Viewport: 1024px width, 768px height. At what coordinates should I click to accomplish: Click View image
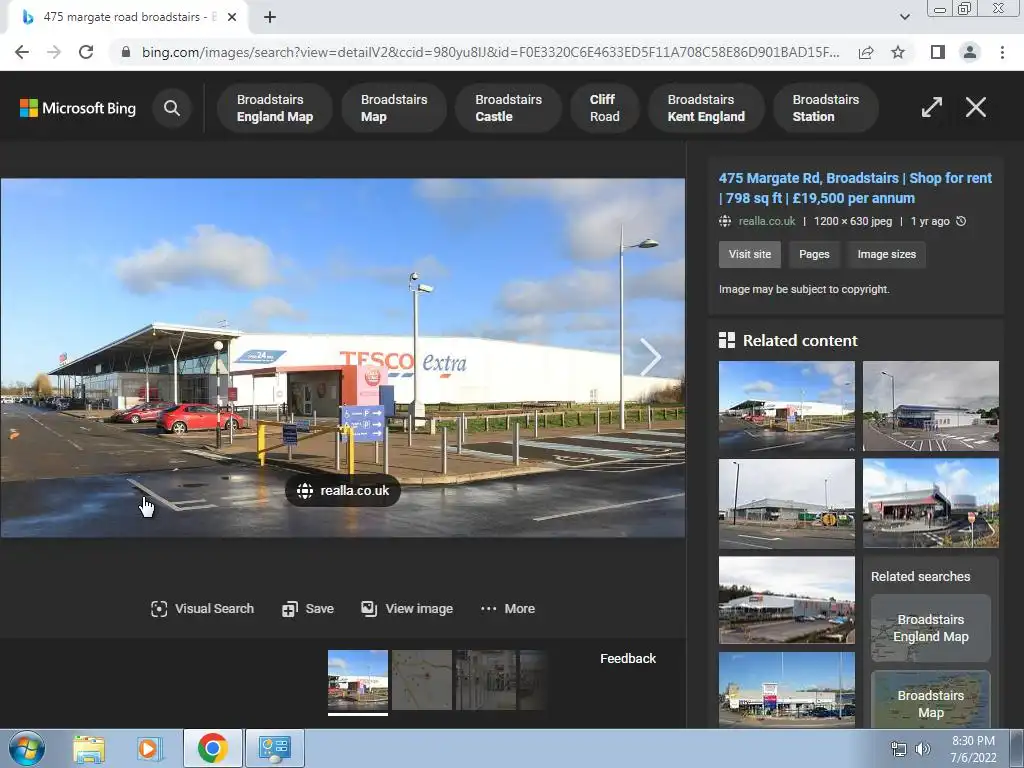click(x=407, y=609)
